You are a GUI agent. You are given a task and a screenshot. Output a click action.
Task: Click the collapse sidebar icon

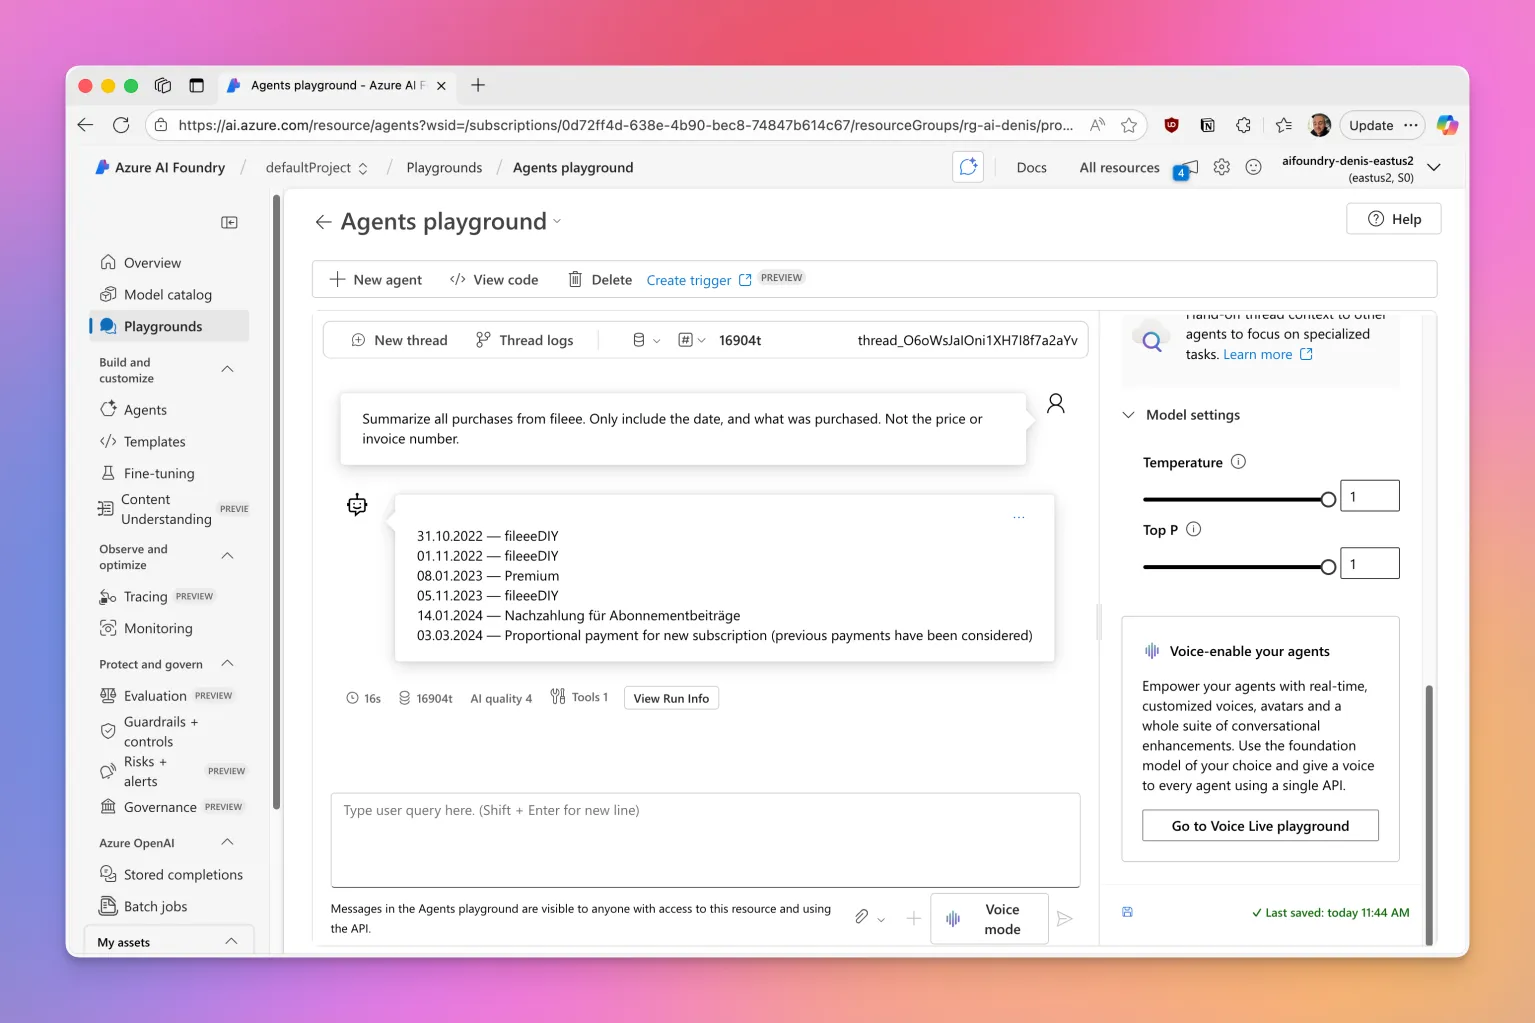tap(229, 222)
